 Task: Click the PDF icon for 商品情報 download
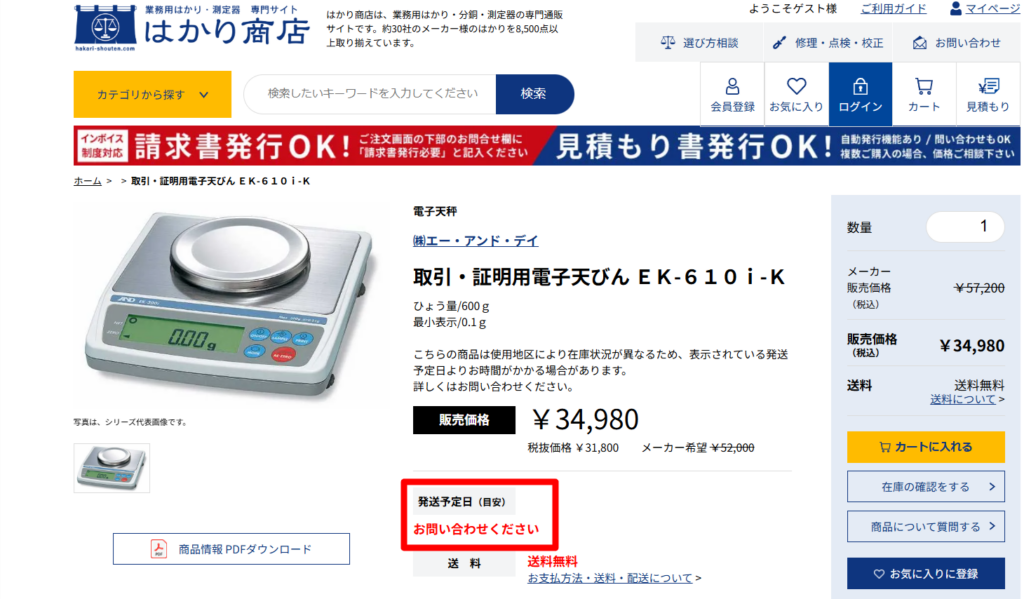[x=159, y=549]
